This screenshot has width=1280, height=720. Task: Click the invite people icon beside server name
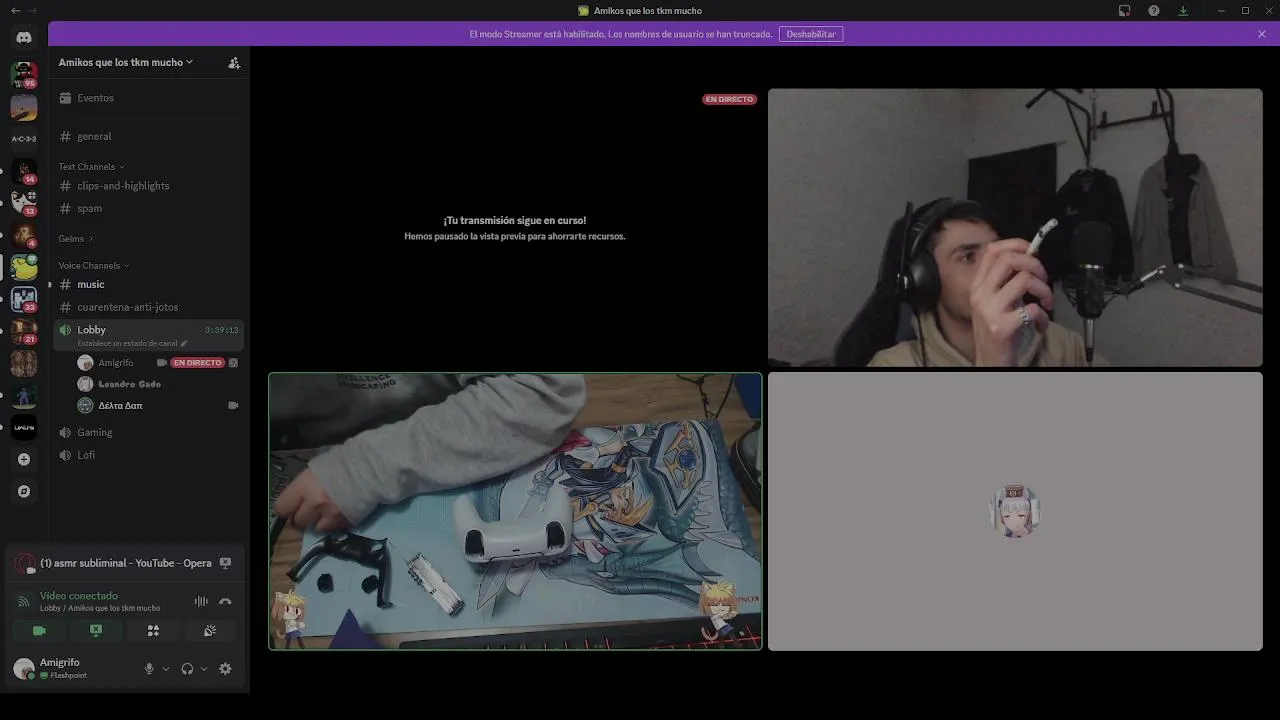click(234, 62)
